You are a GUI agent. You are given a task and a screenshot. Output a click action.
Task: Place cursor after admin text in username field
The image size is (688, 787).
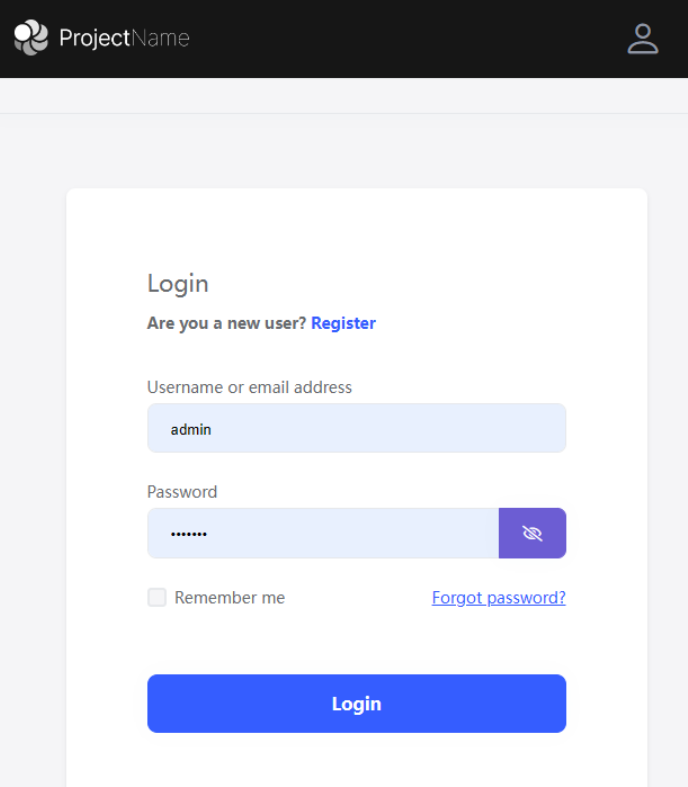213,430
